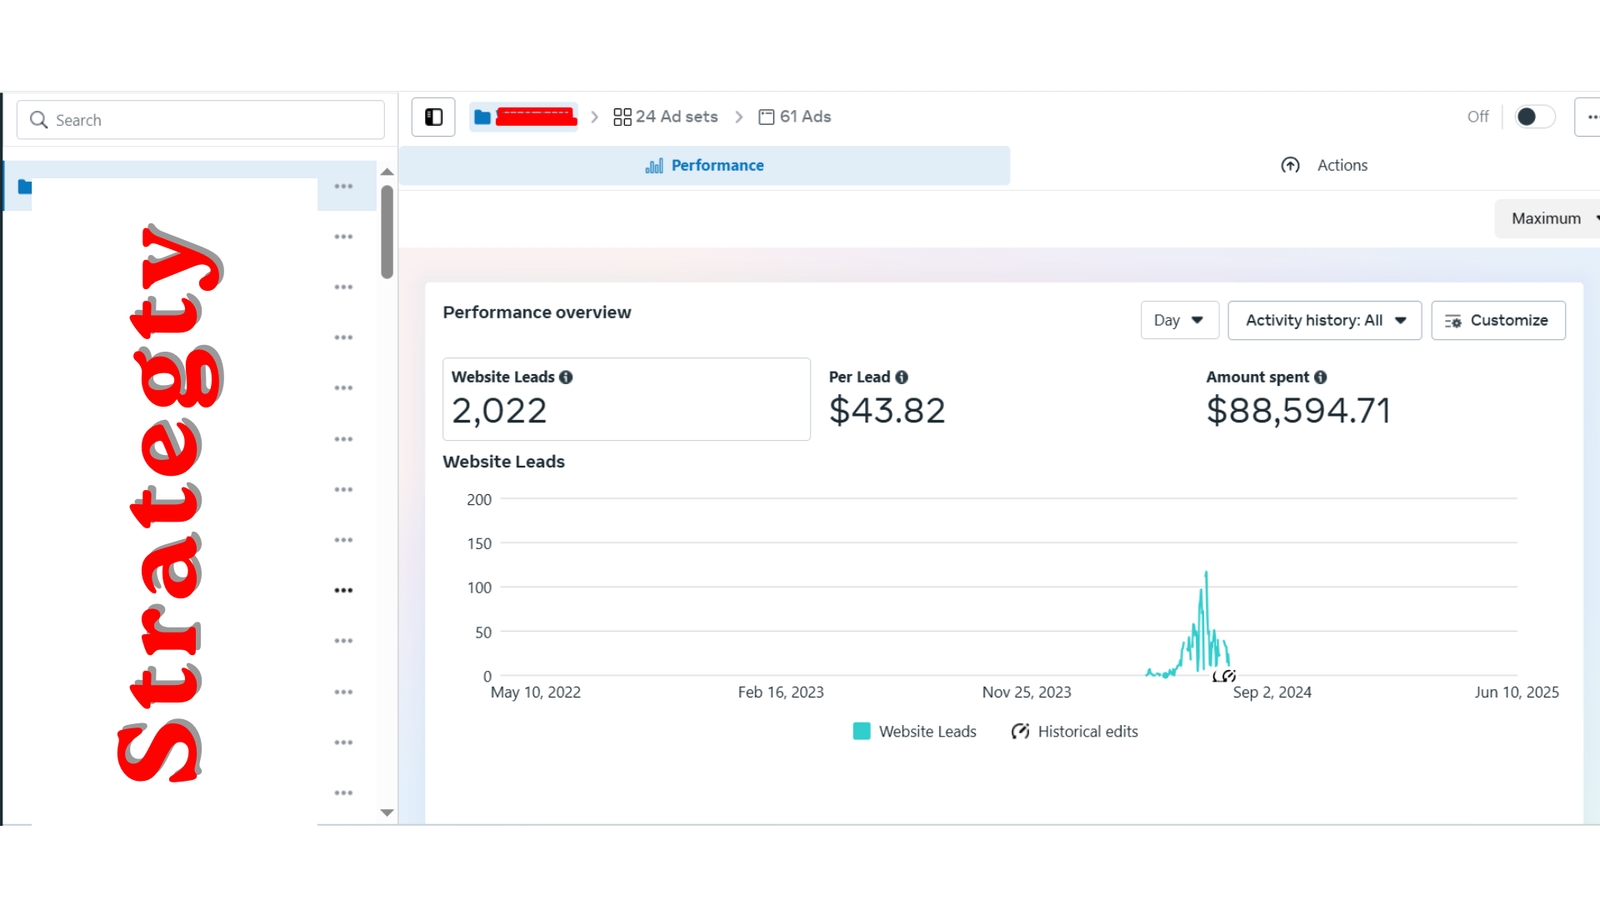Open the Day granularity dropdown
The image size is (1600, 900).
(1180, 320)
